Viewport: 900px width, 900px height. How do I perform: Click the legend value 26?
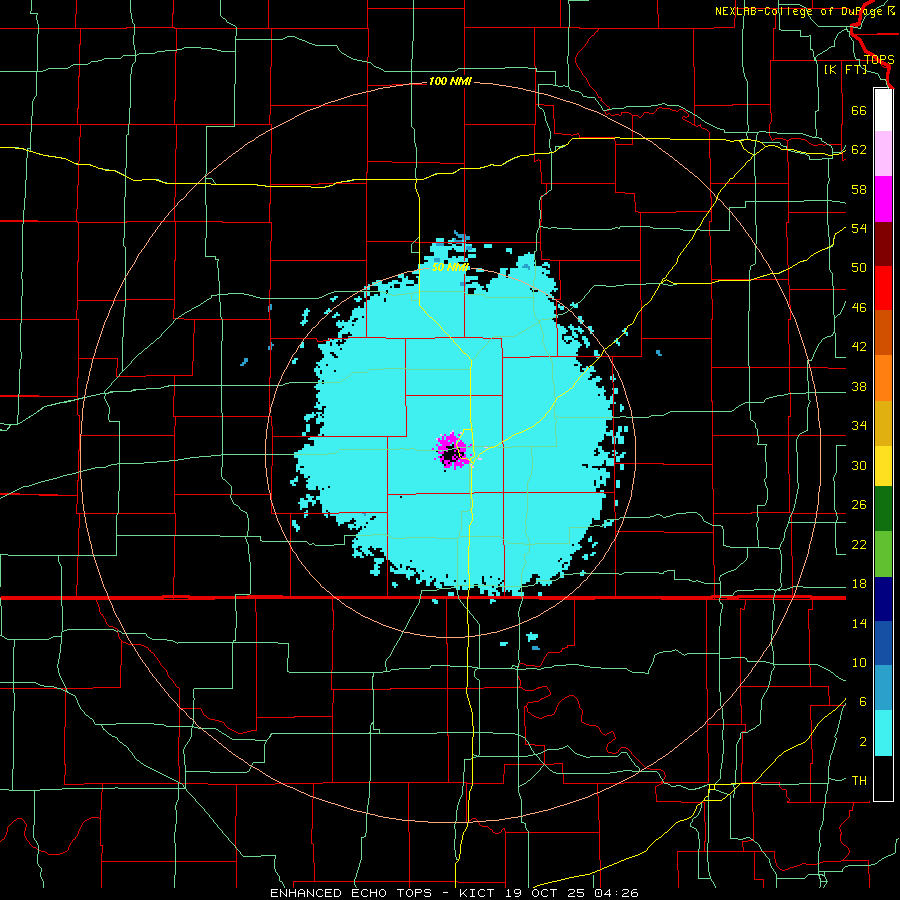click(x=859, y=505)
